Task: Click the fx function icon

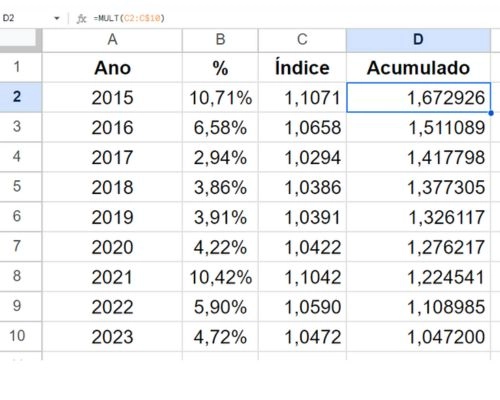Action: [81, 18]
